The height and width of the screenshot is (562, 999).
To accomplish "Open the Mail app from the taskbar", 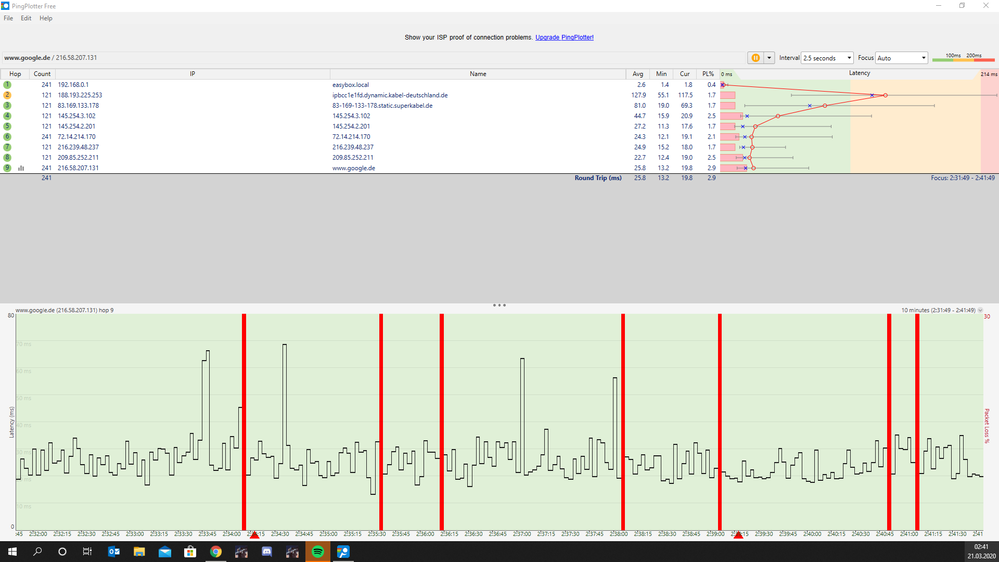I will pyautogui.click(x=164, y=552).
